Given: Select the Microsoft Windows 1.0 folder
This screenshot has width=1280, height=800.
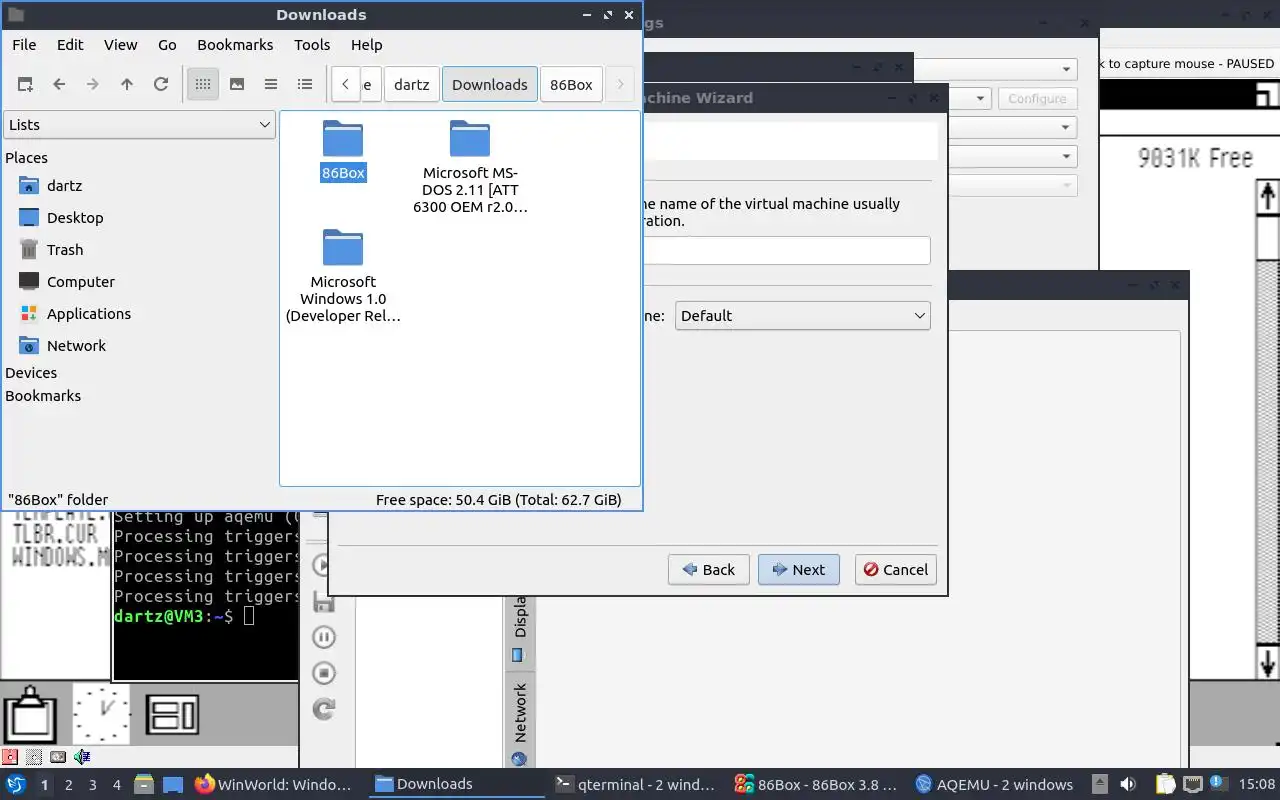Looking at the screenshot, I should (343, 275).
